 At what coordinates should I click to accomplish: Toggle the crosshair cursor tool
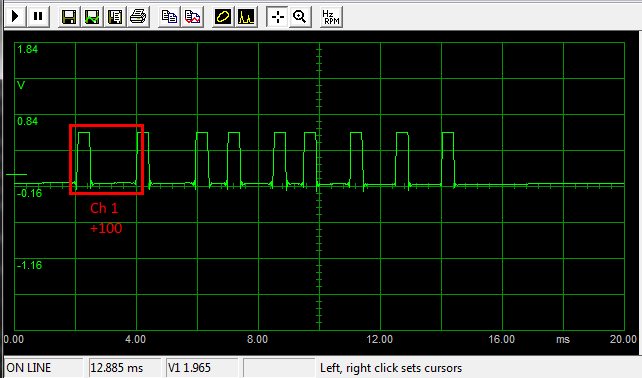pyautogui.click(x=277, y=17)
